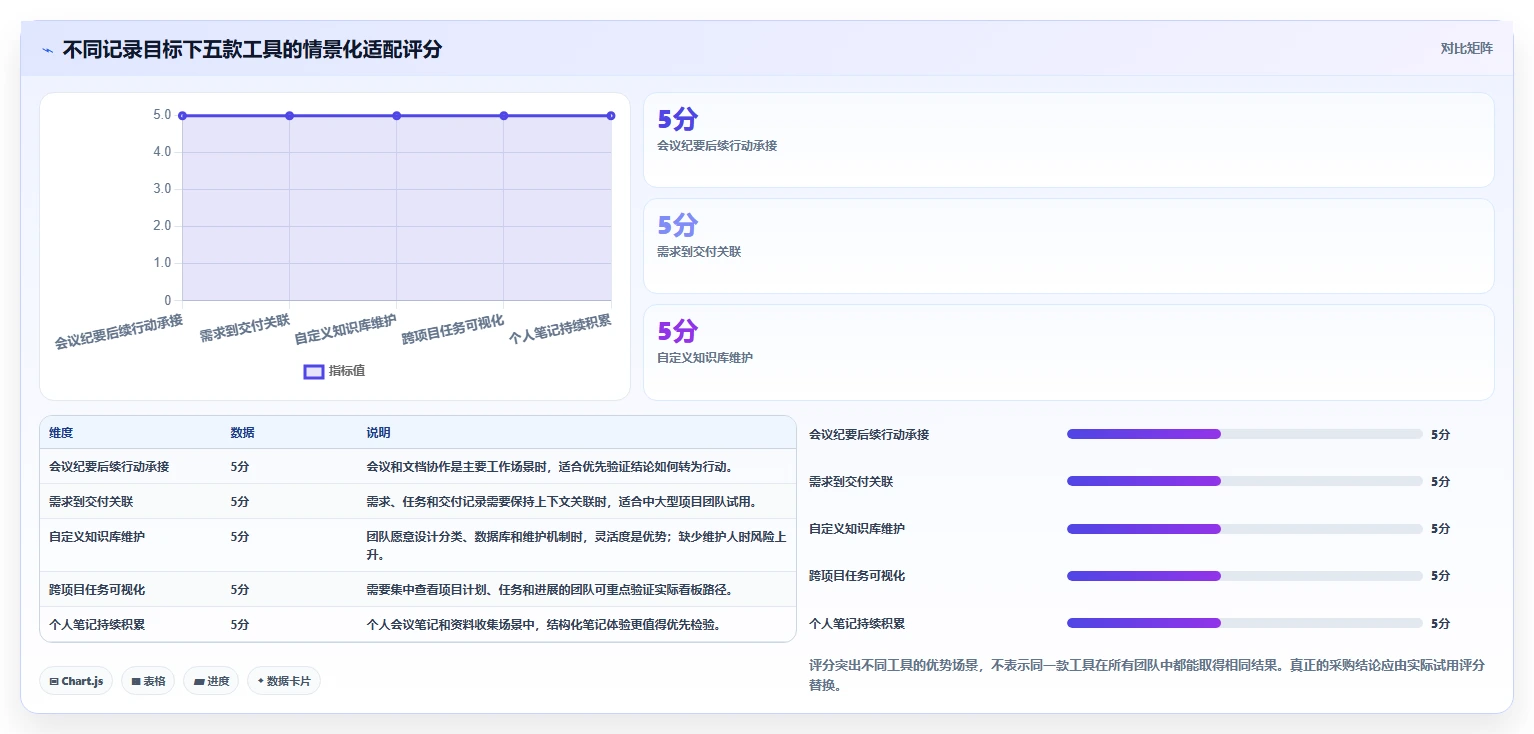Click the footnote starting 评分突出不同工具的优势场景
Viewport: 1534px width, 734px height.
tap(1147, 675)
